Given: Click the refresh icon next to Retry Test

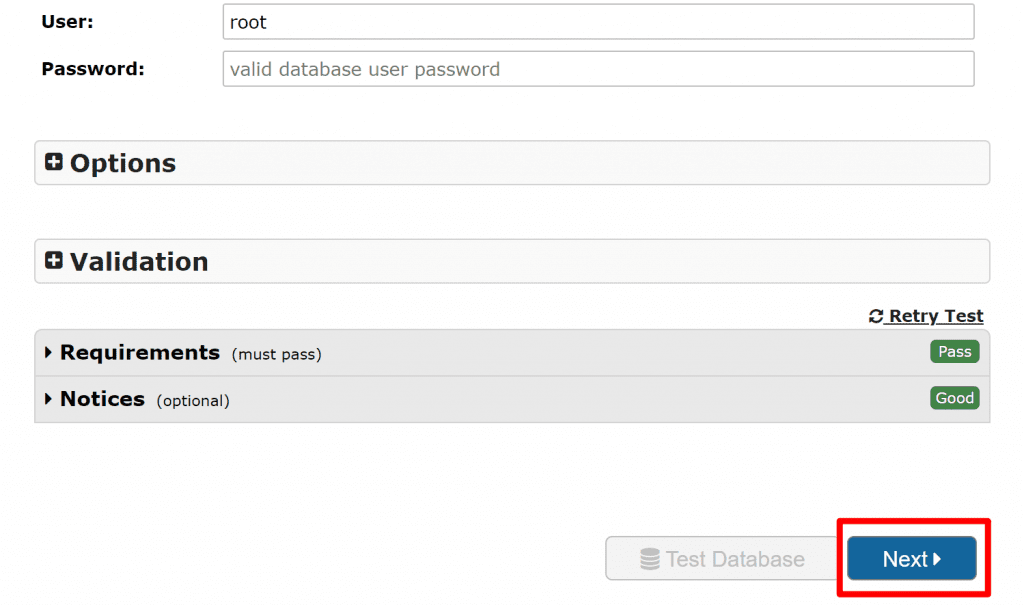Looking at the screenshot, I should tap(876, 316).
